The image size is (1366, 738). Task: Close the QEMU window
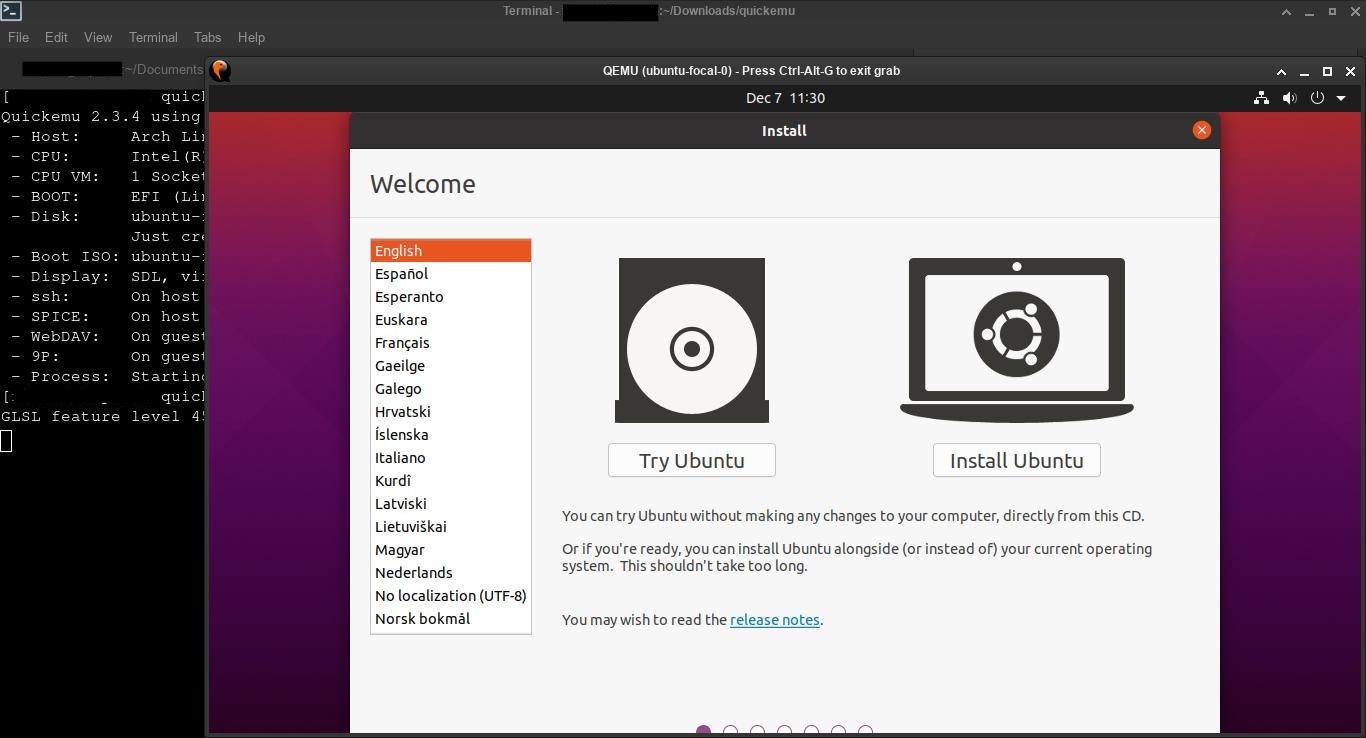(x=1350, y=71)
